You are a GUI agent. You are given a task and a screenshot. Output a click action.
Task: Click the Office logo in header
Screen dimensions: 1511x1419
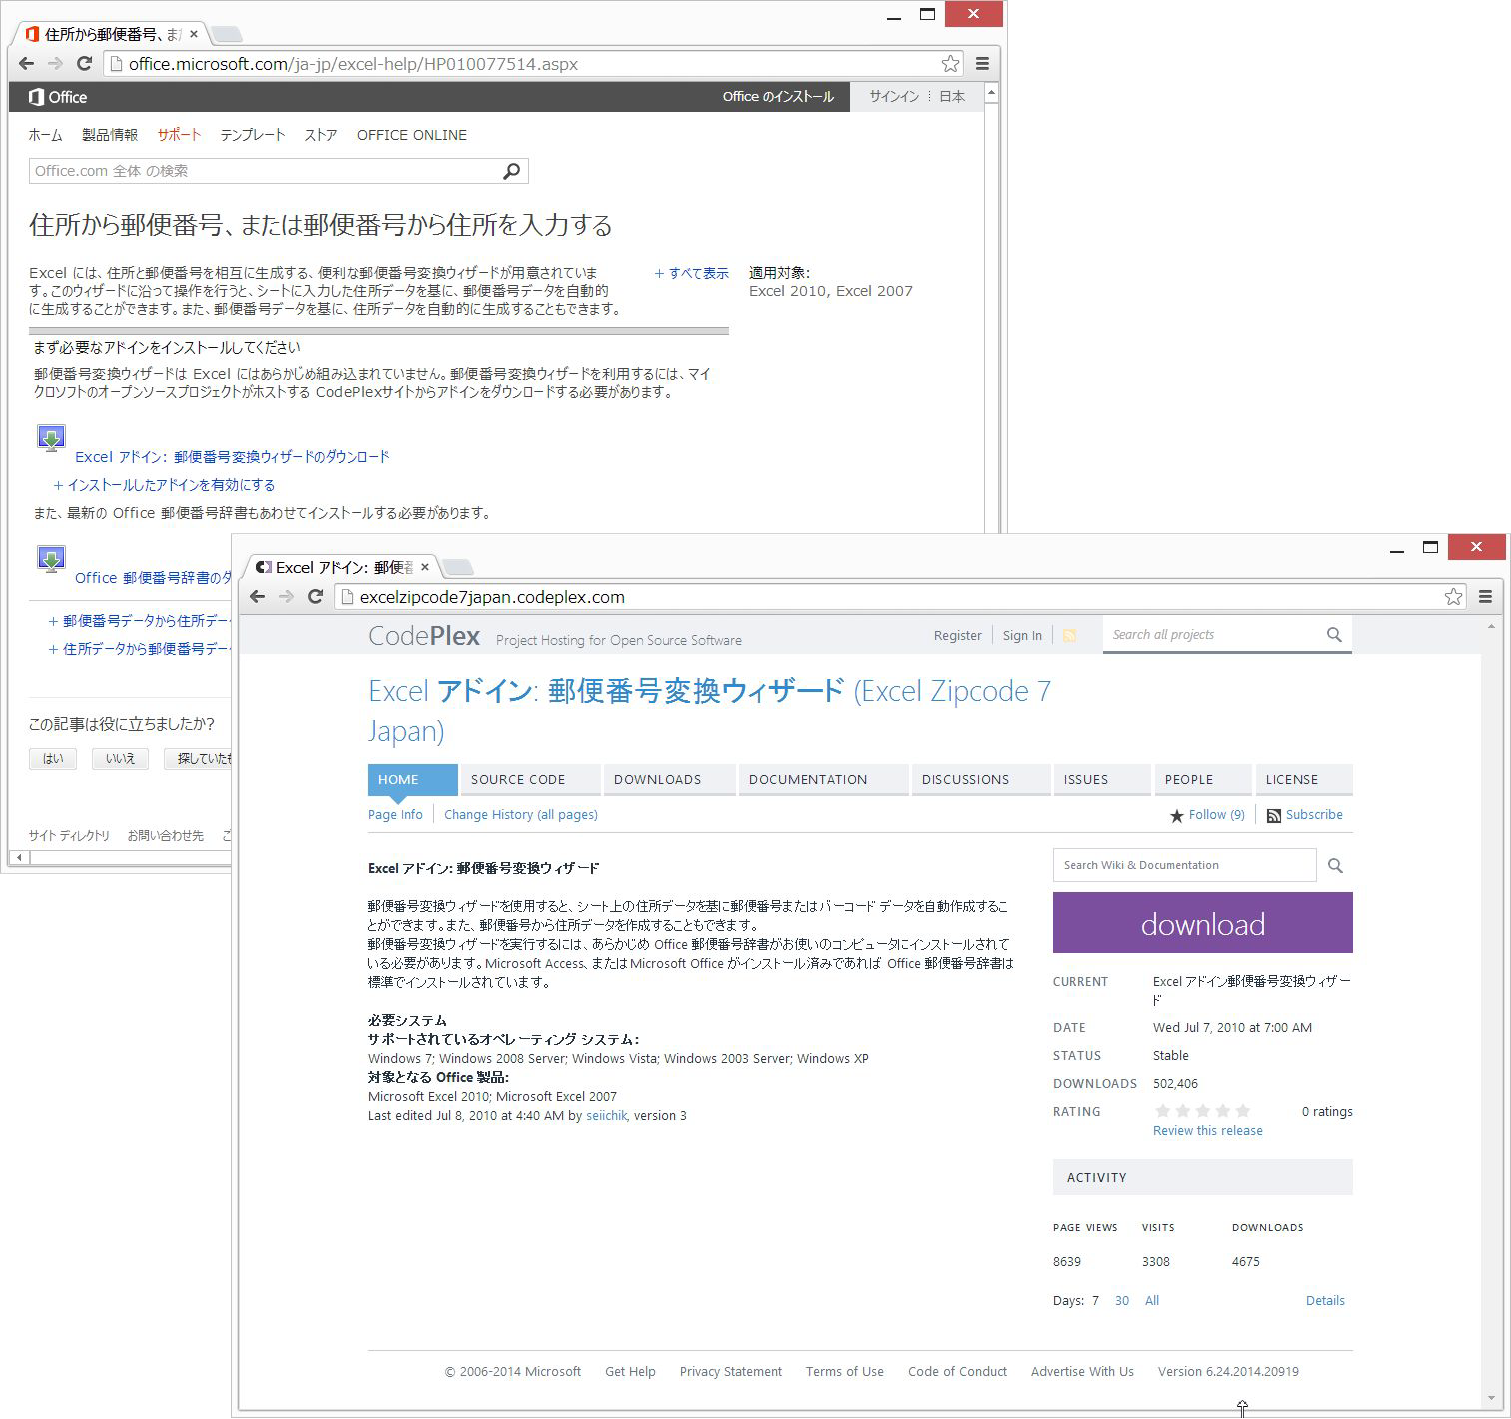pyautogui.click(x=58, y=97)
